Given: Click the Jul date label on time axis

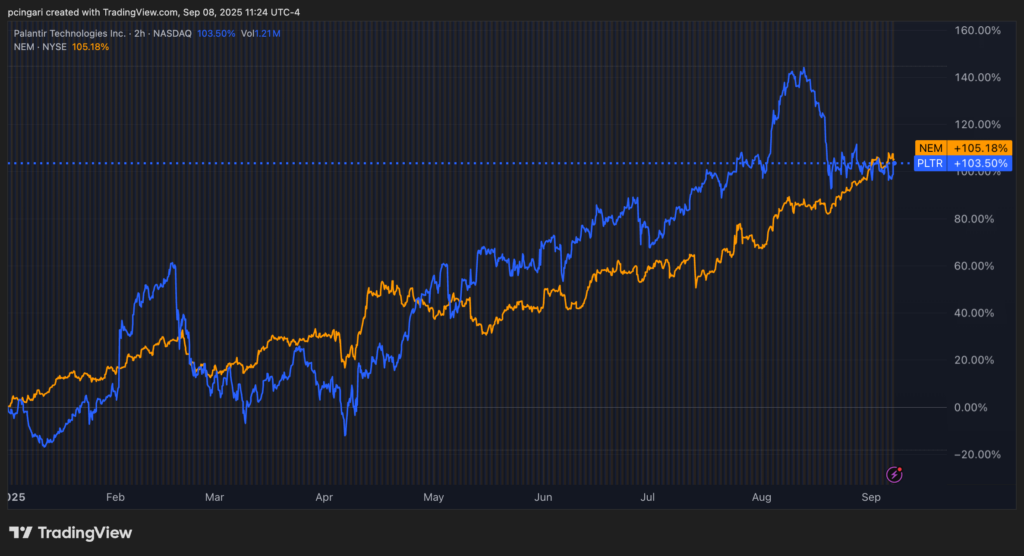Looking at the screenshot, I should pos(647,497).
